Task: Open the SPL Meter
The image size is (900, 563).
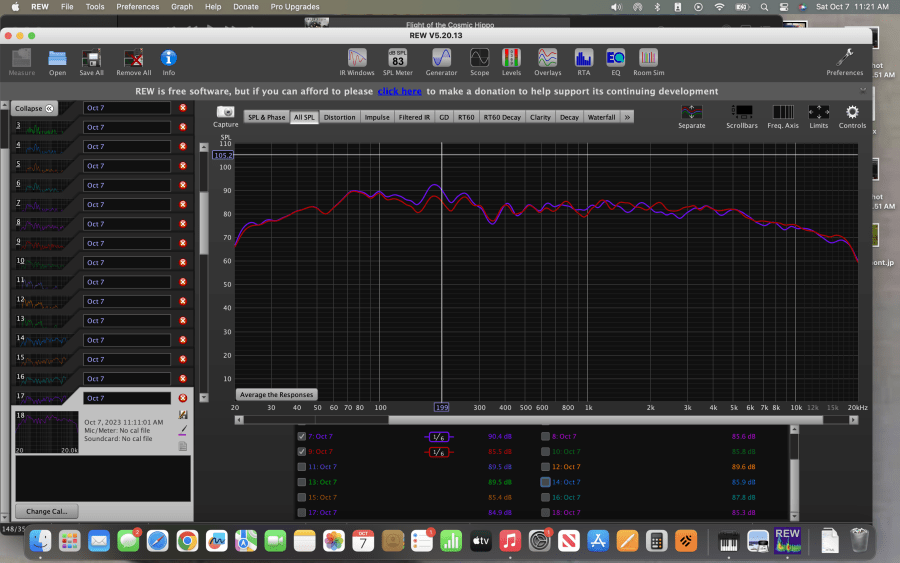Action: coord(398,62)
